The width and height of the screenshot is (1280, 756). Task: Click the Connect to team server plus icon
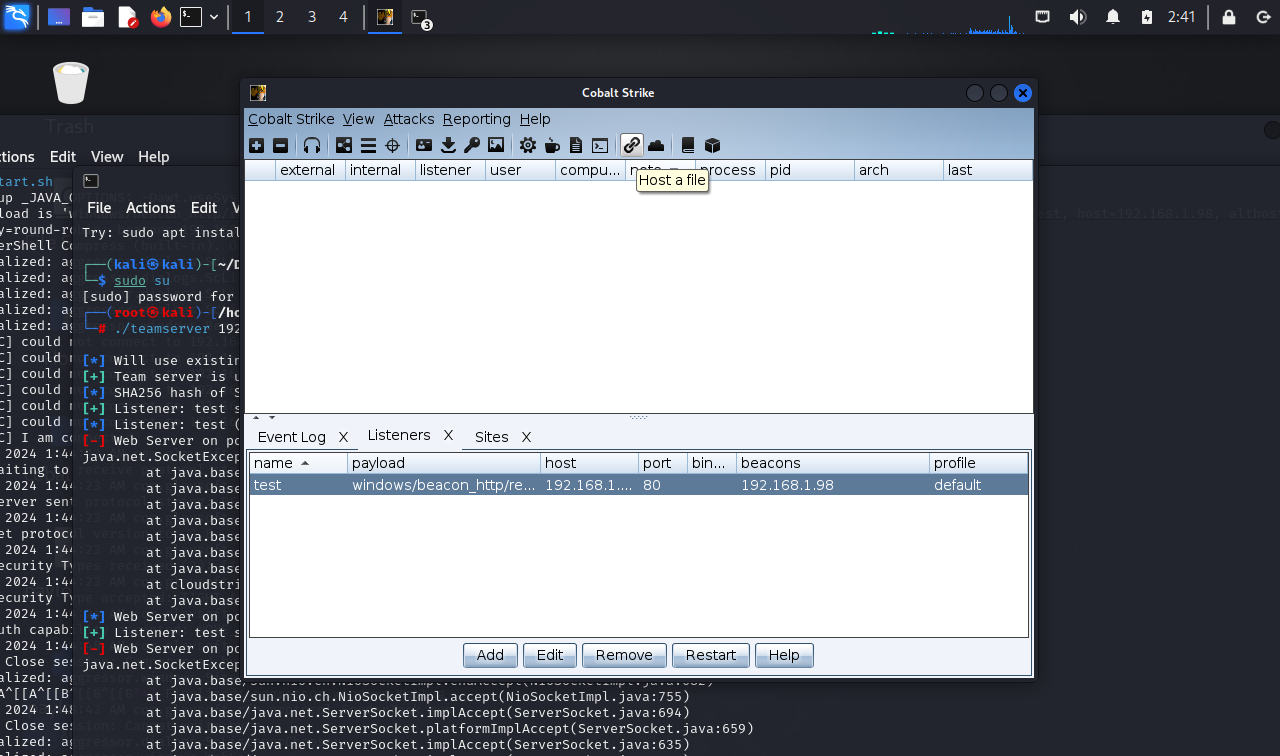[257, 146]
